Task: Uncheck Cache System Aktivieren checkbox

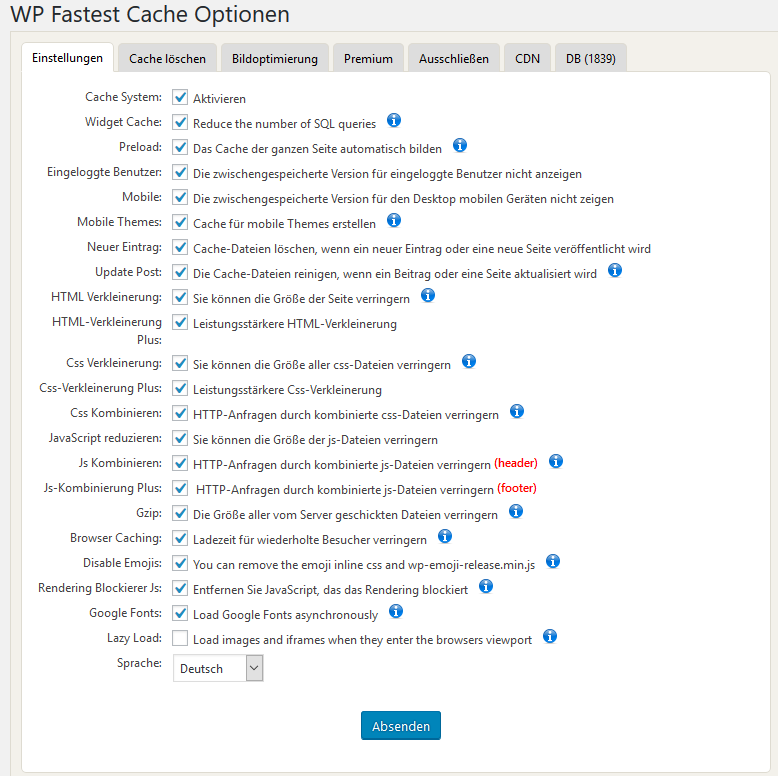Action: (x=180, y=97)
